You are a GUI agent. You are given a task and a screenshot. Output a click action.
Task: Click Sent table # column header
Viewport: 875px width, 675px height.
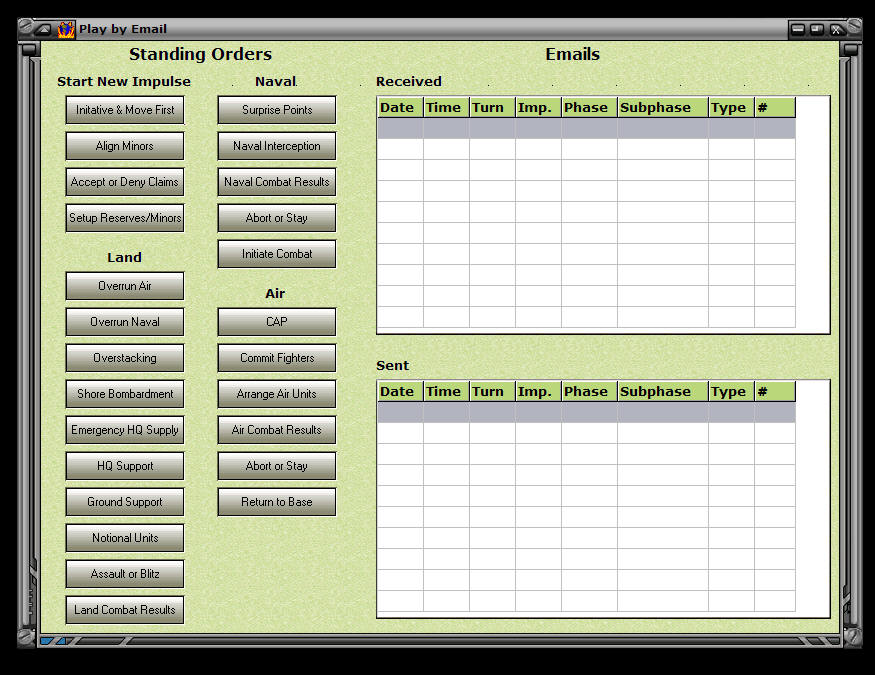tap(775, 392)
